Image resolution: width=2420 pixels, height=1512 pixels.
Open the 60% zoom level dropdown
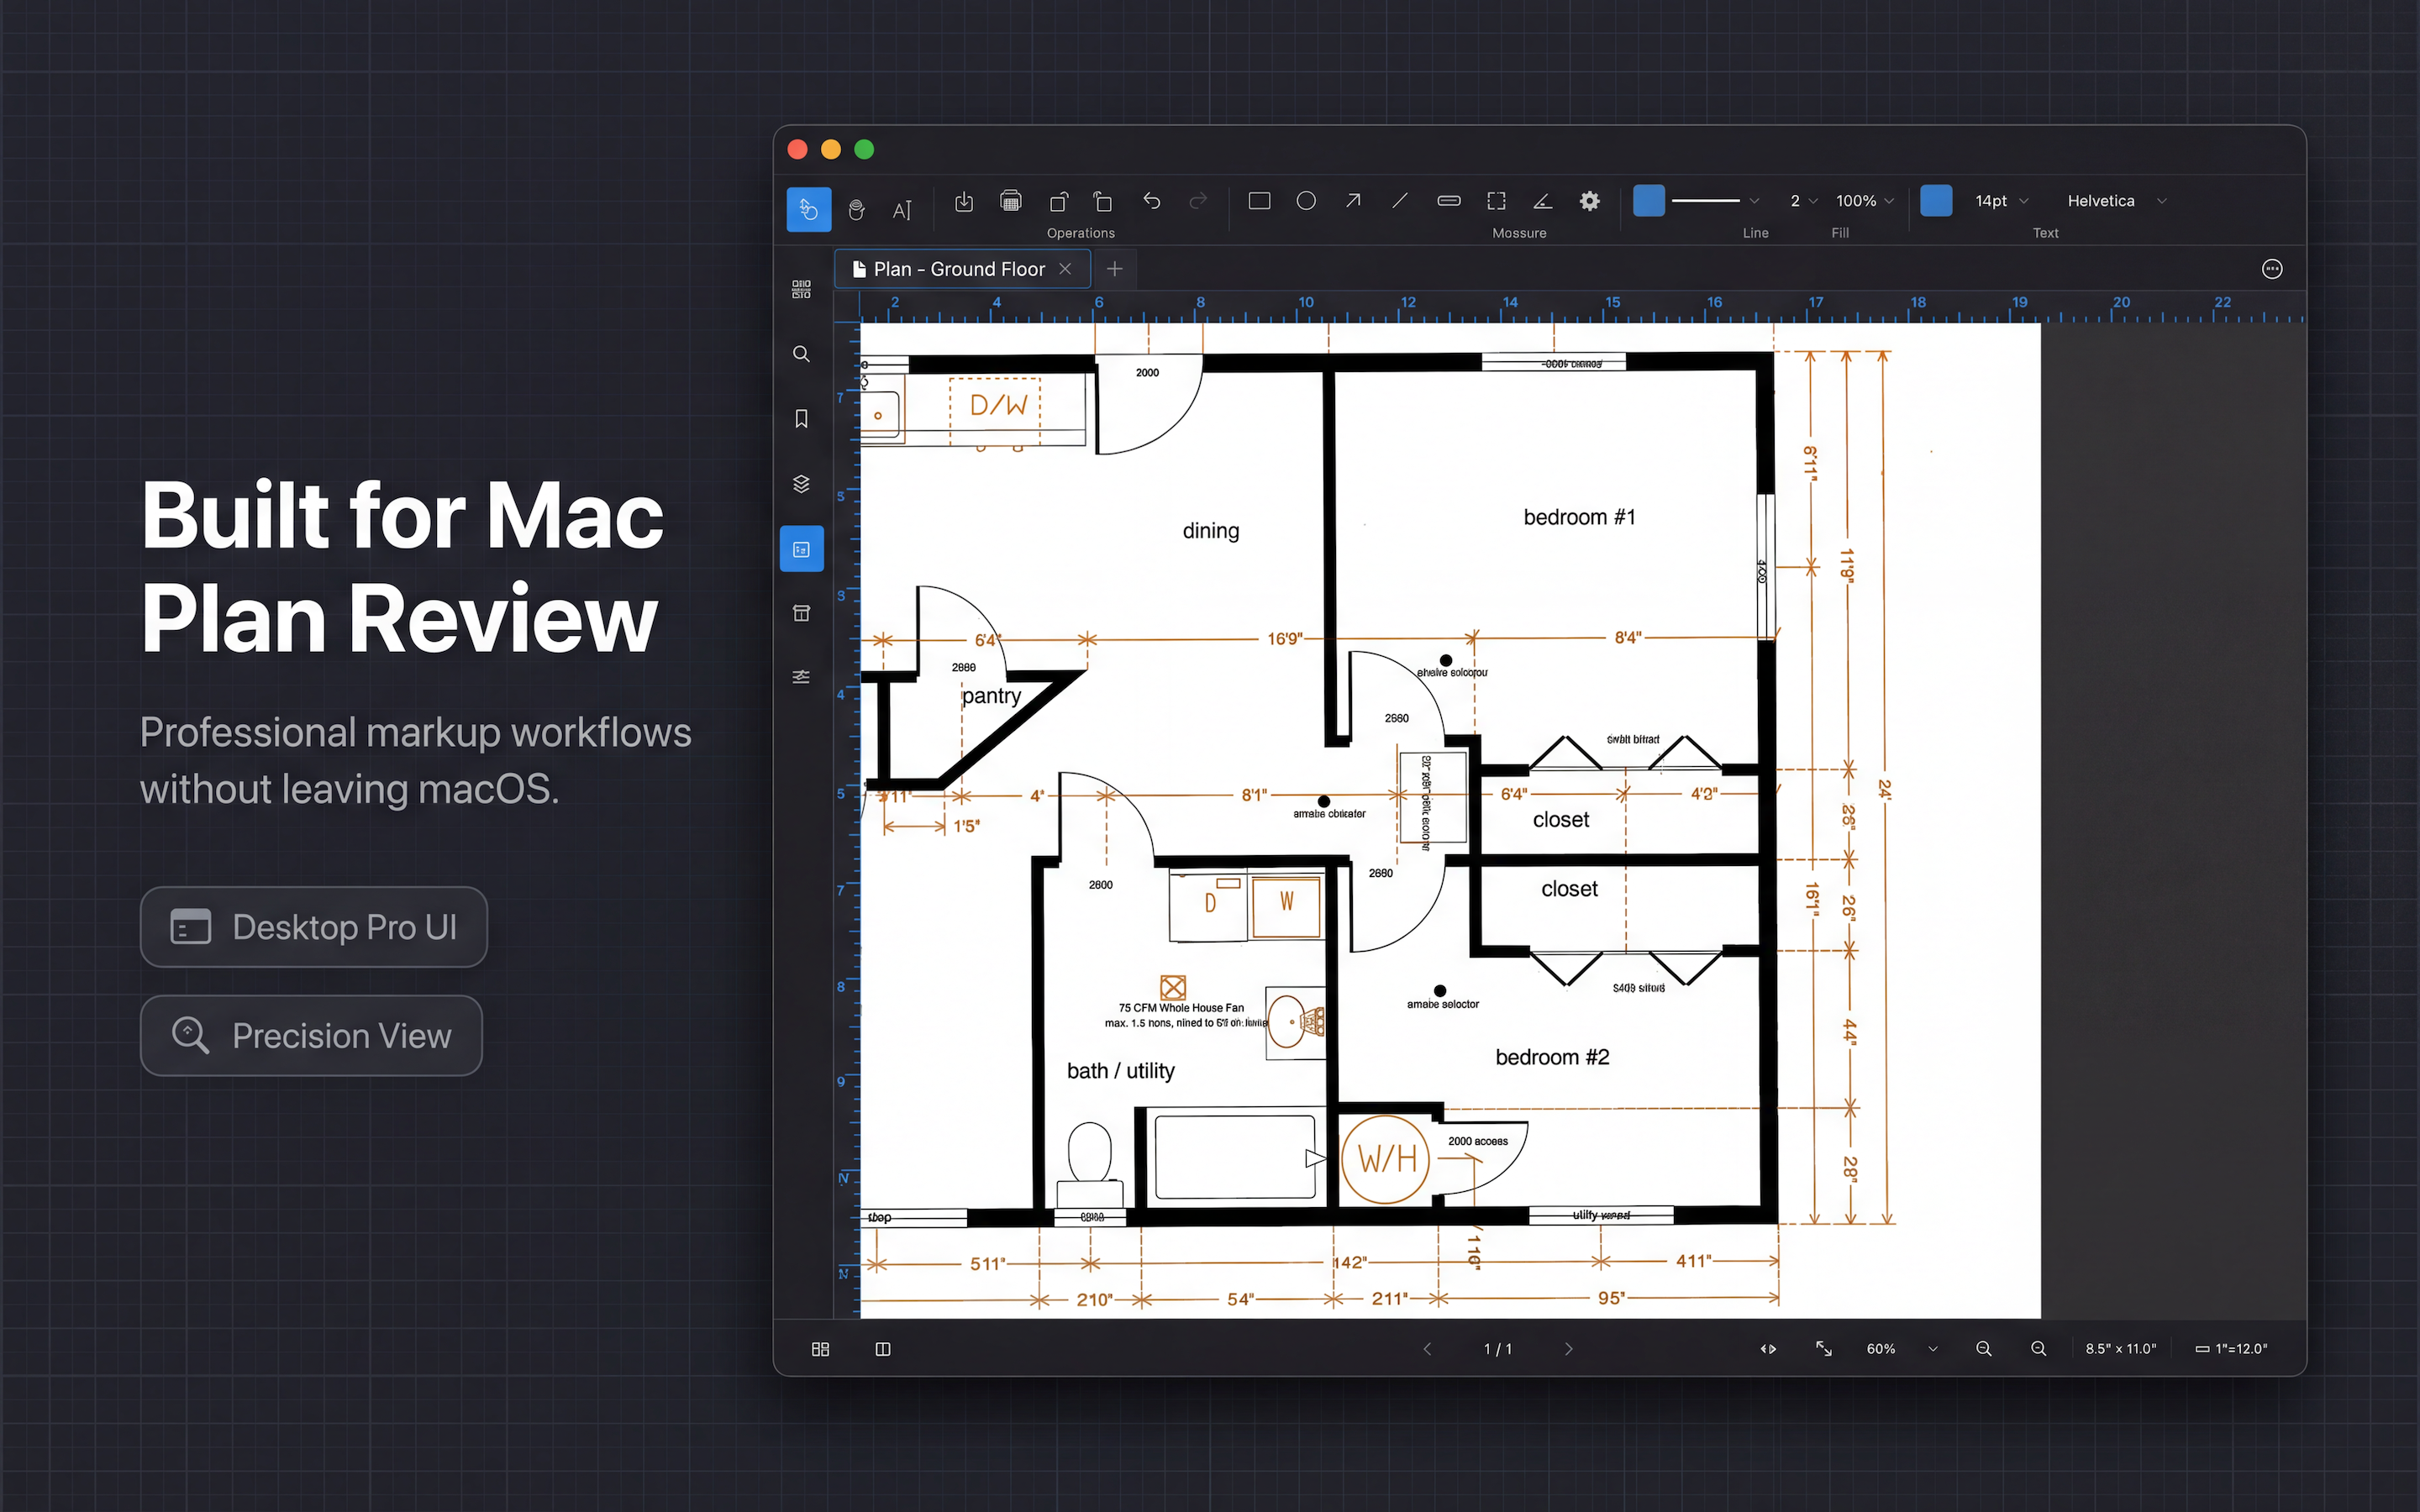[x=1901, y=1349]
